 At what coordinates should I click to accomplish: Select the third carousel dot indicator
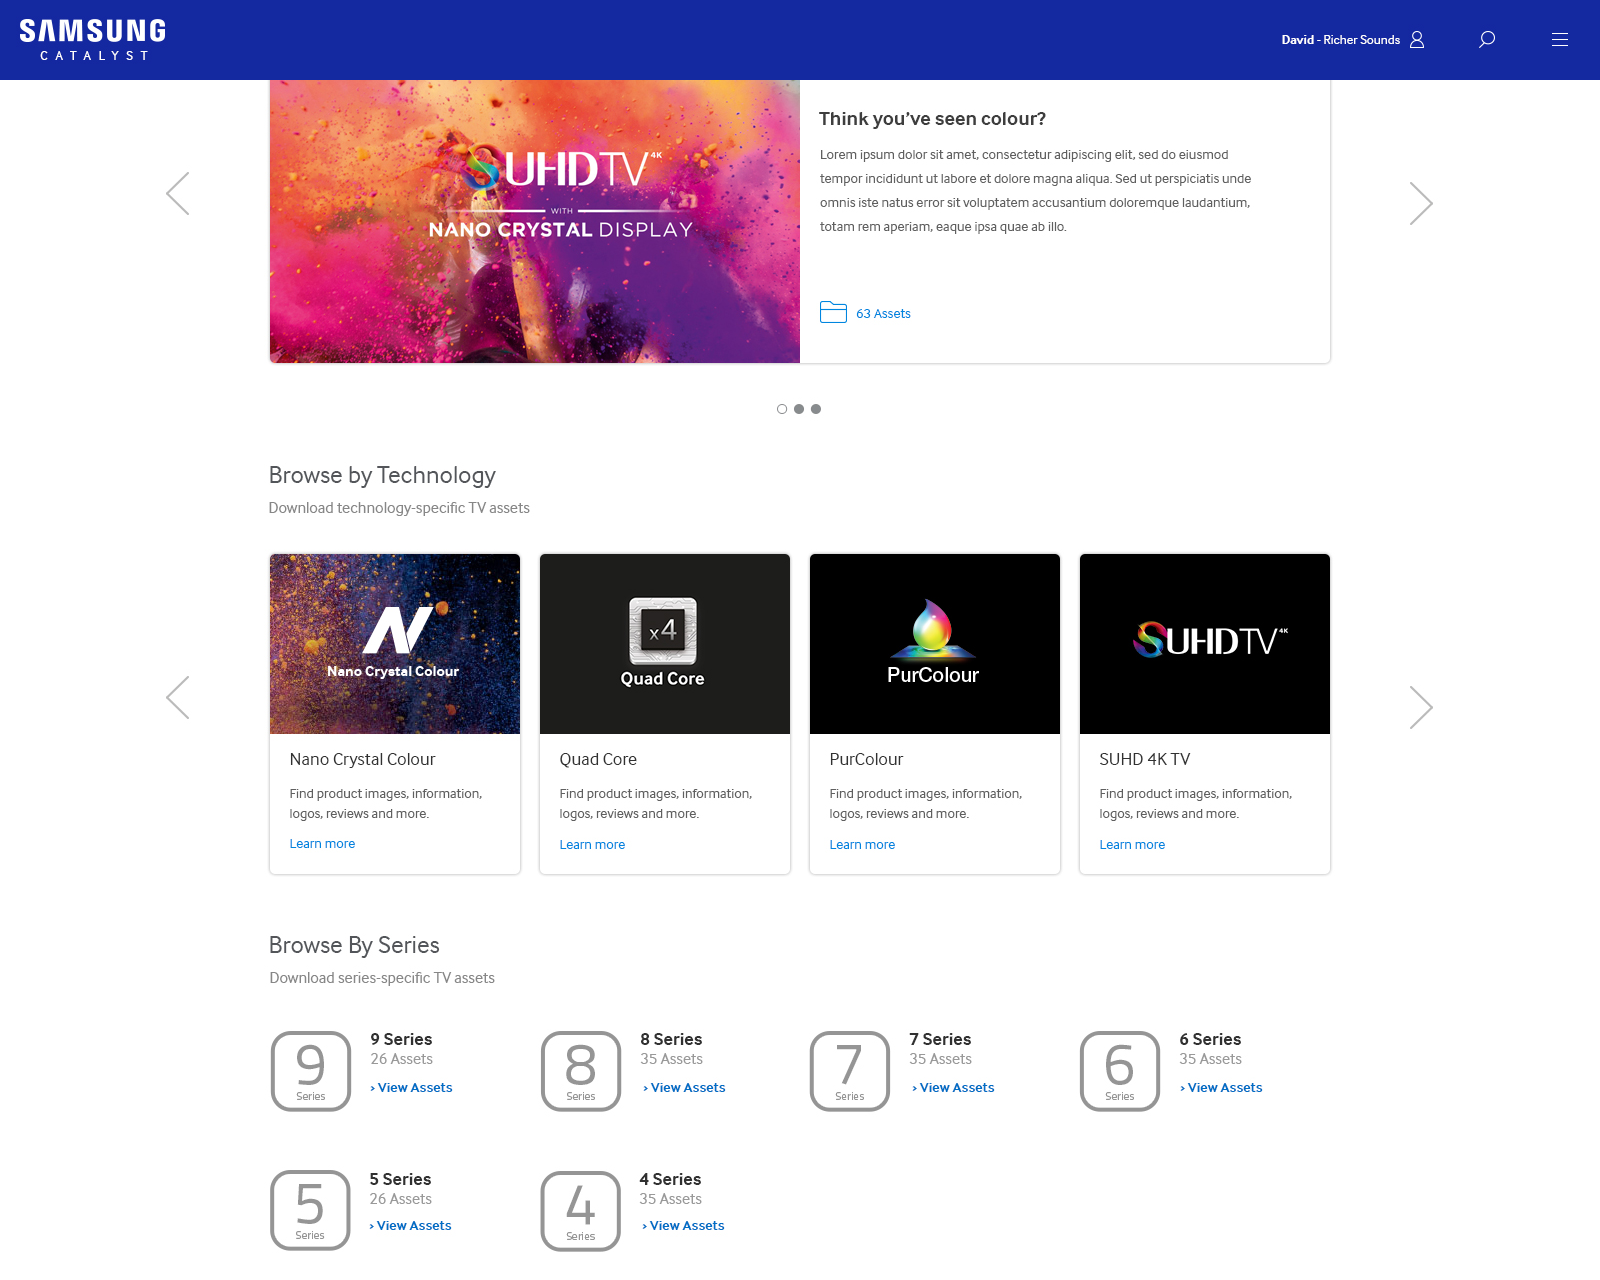pyautogui.click(x=816, y=409)
